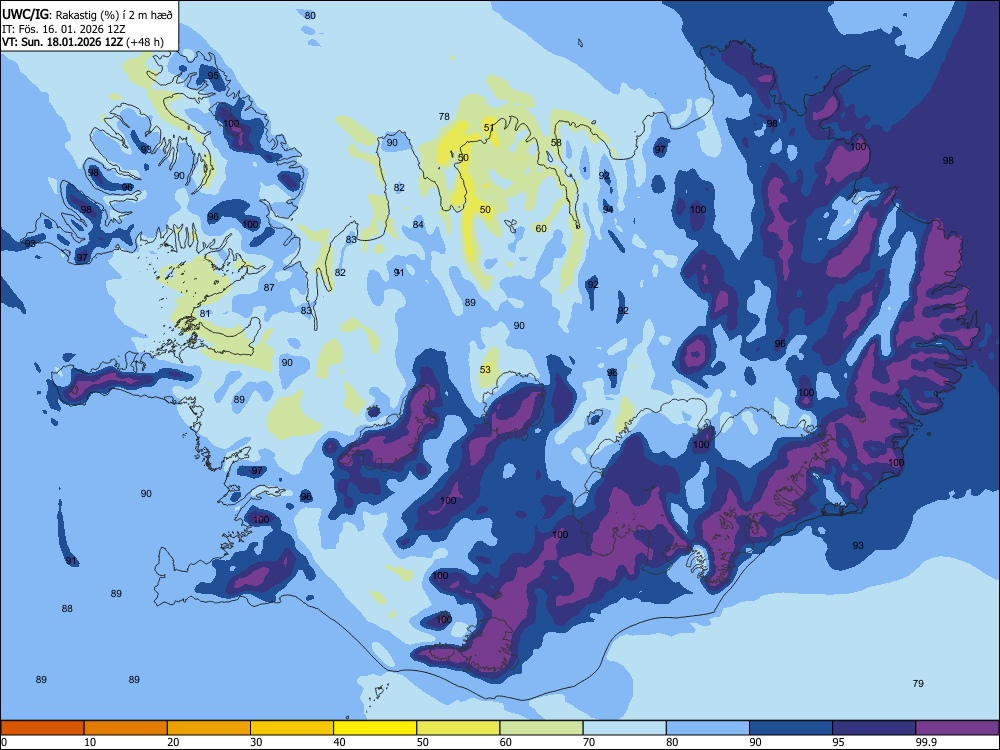Click the legend tick label '40'
The image size is (1000, 750).
339,742
